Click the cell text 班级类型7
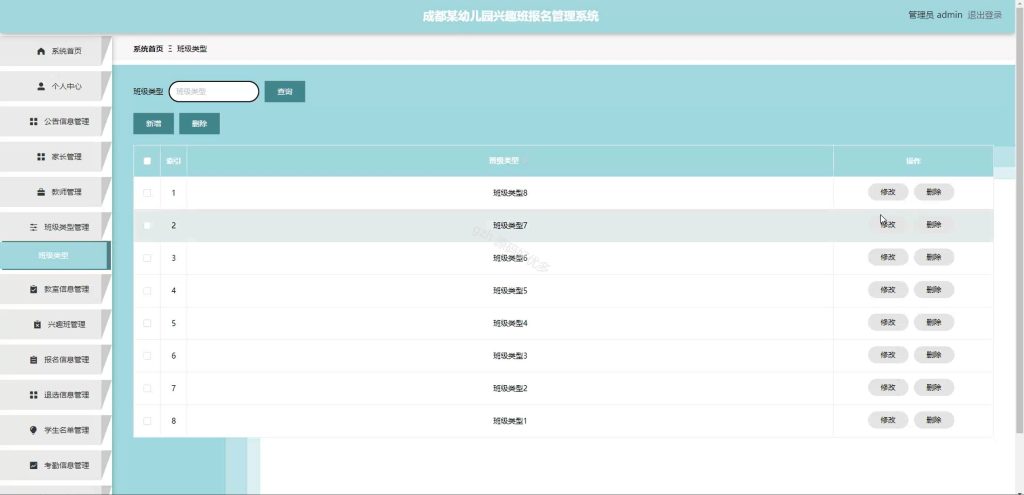Viewport: 1024px width, 495px height. (510, 225)
